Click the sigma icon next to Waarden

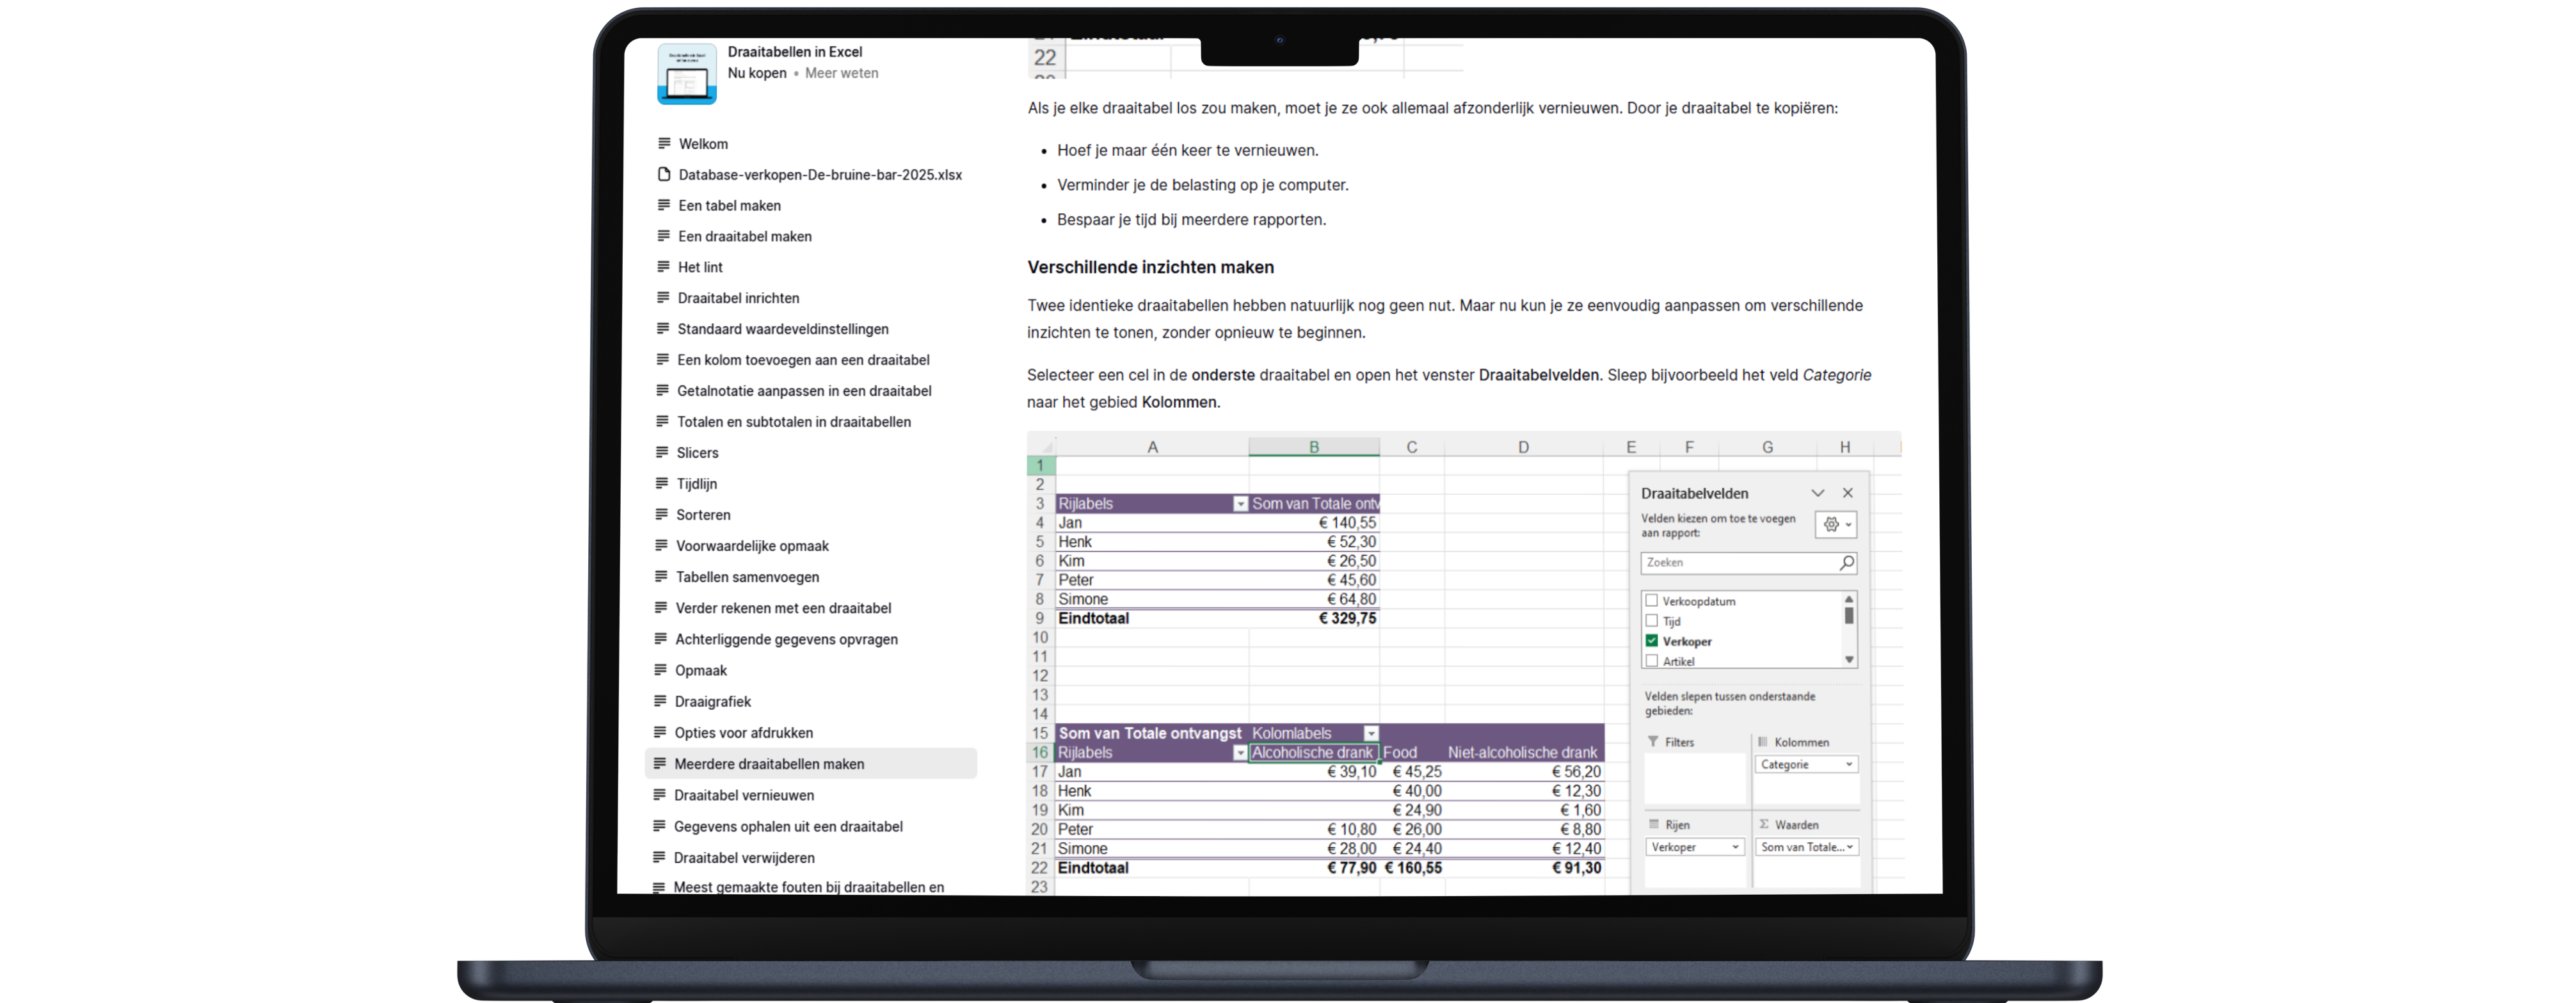(1762, 825)
